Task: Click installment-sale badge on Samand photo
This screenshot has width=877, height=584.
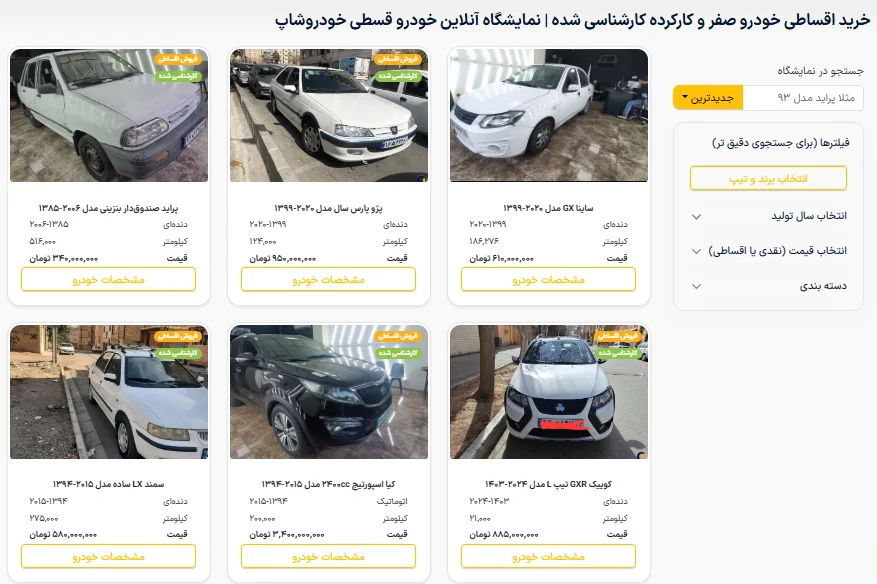Action: [x=178, y=336]
